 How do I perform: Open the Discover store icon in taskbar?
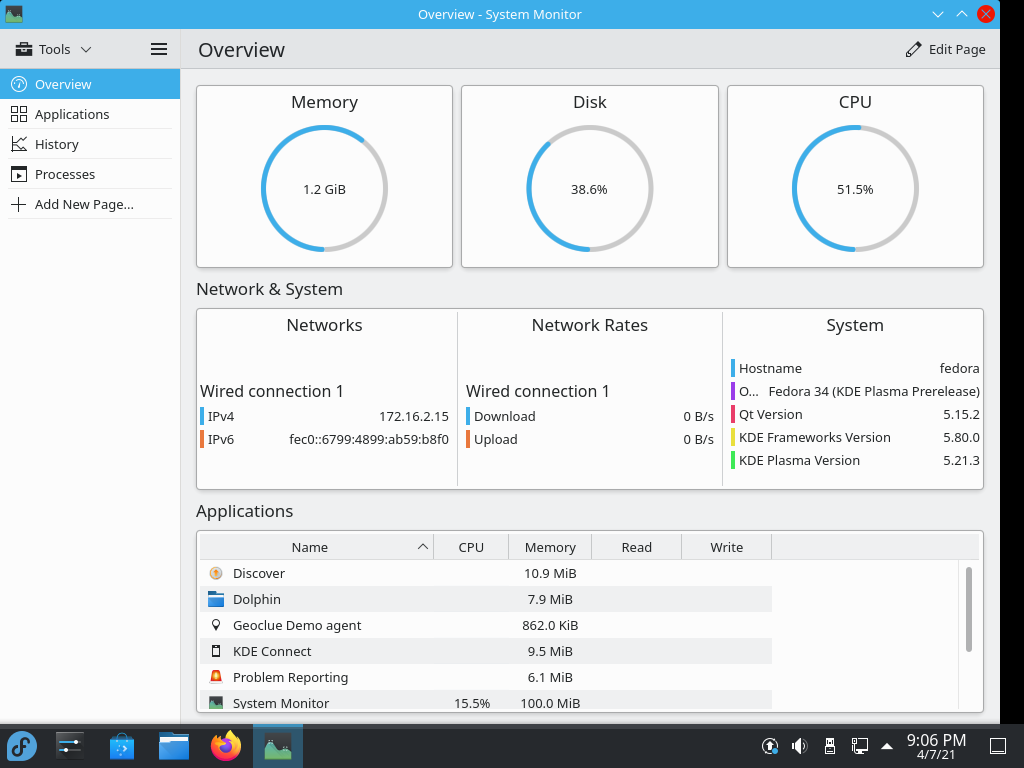coord(121,746)
